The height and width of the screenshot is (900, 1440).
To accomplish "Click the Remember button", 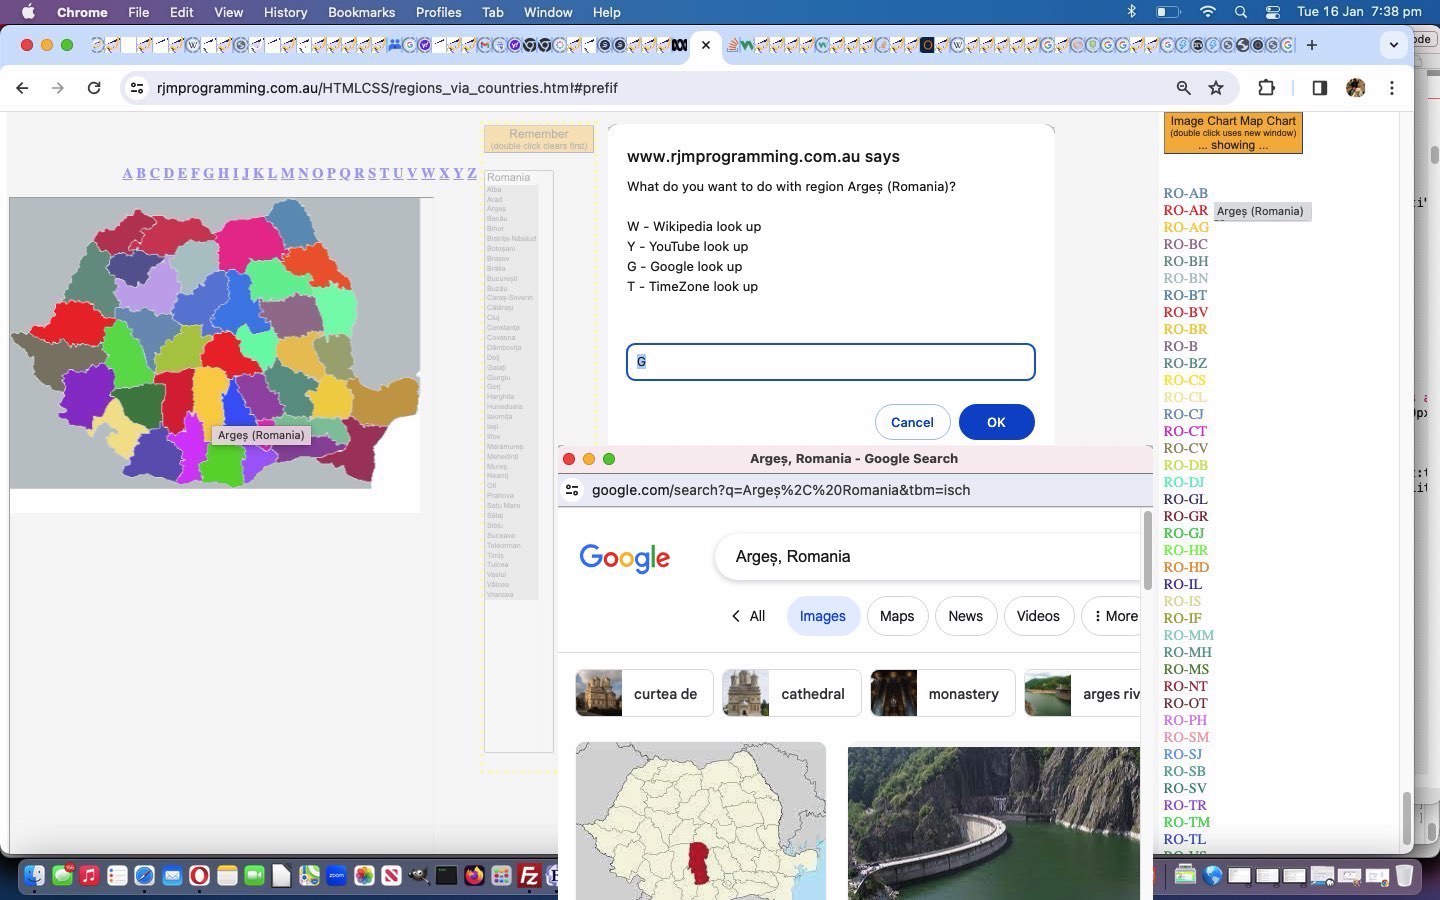I will pyautogui.click(x=539, y=139).
